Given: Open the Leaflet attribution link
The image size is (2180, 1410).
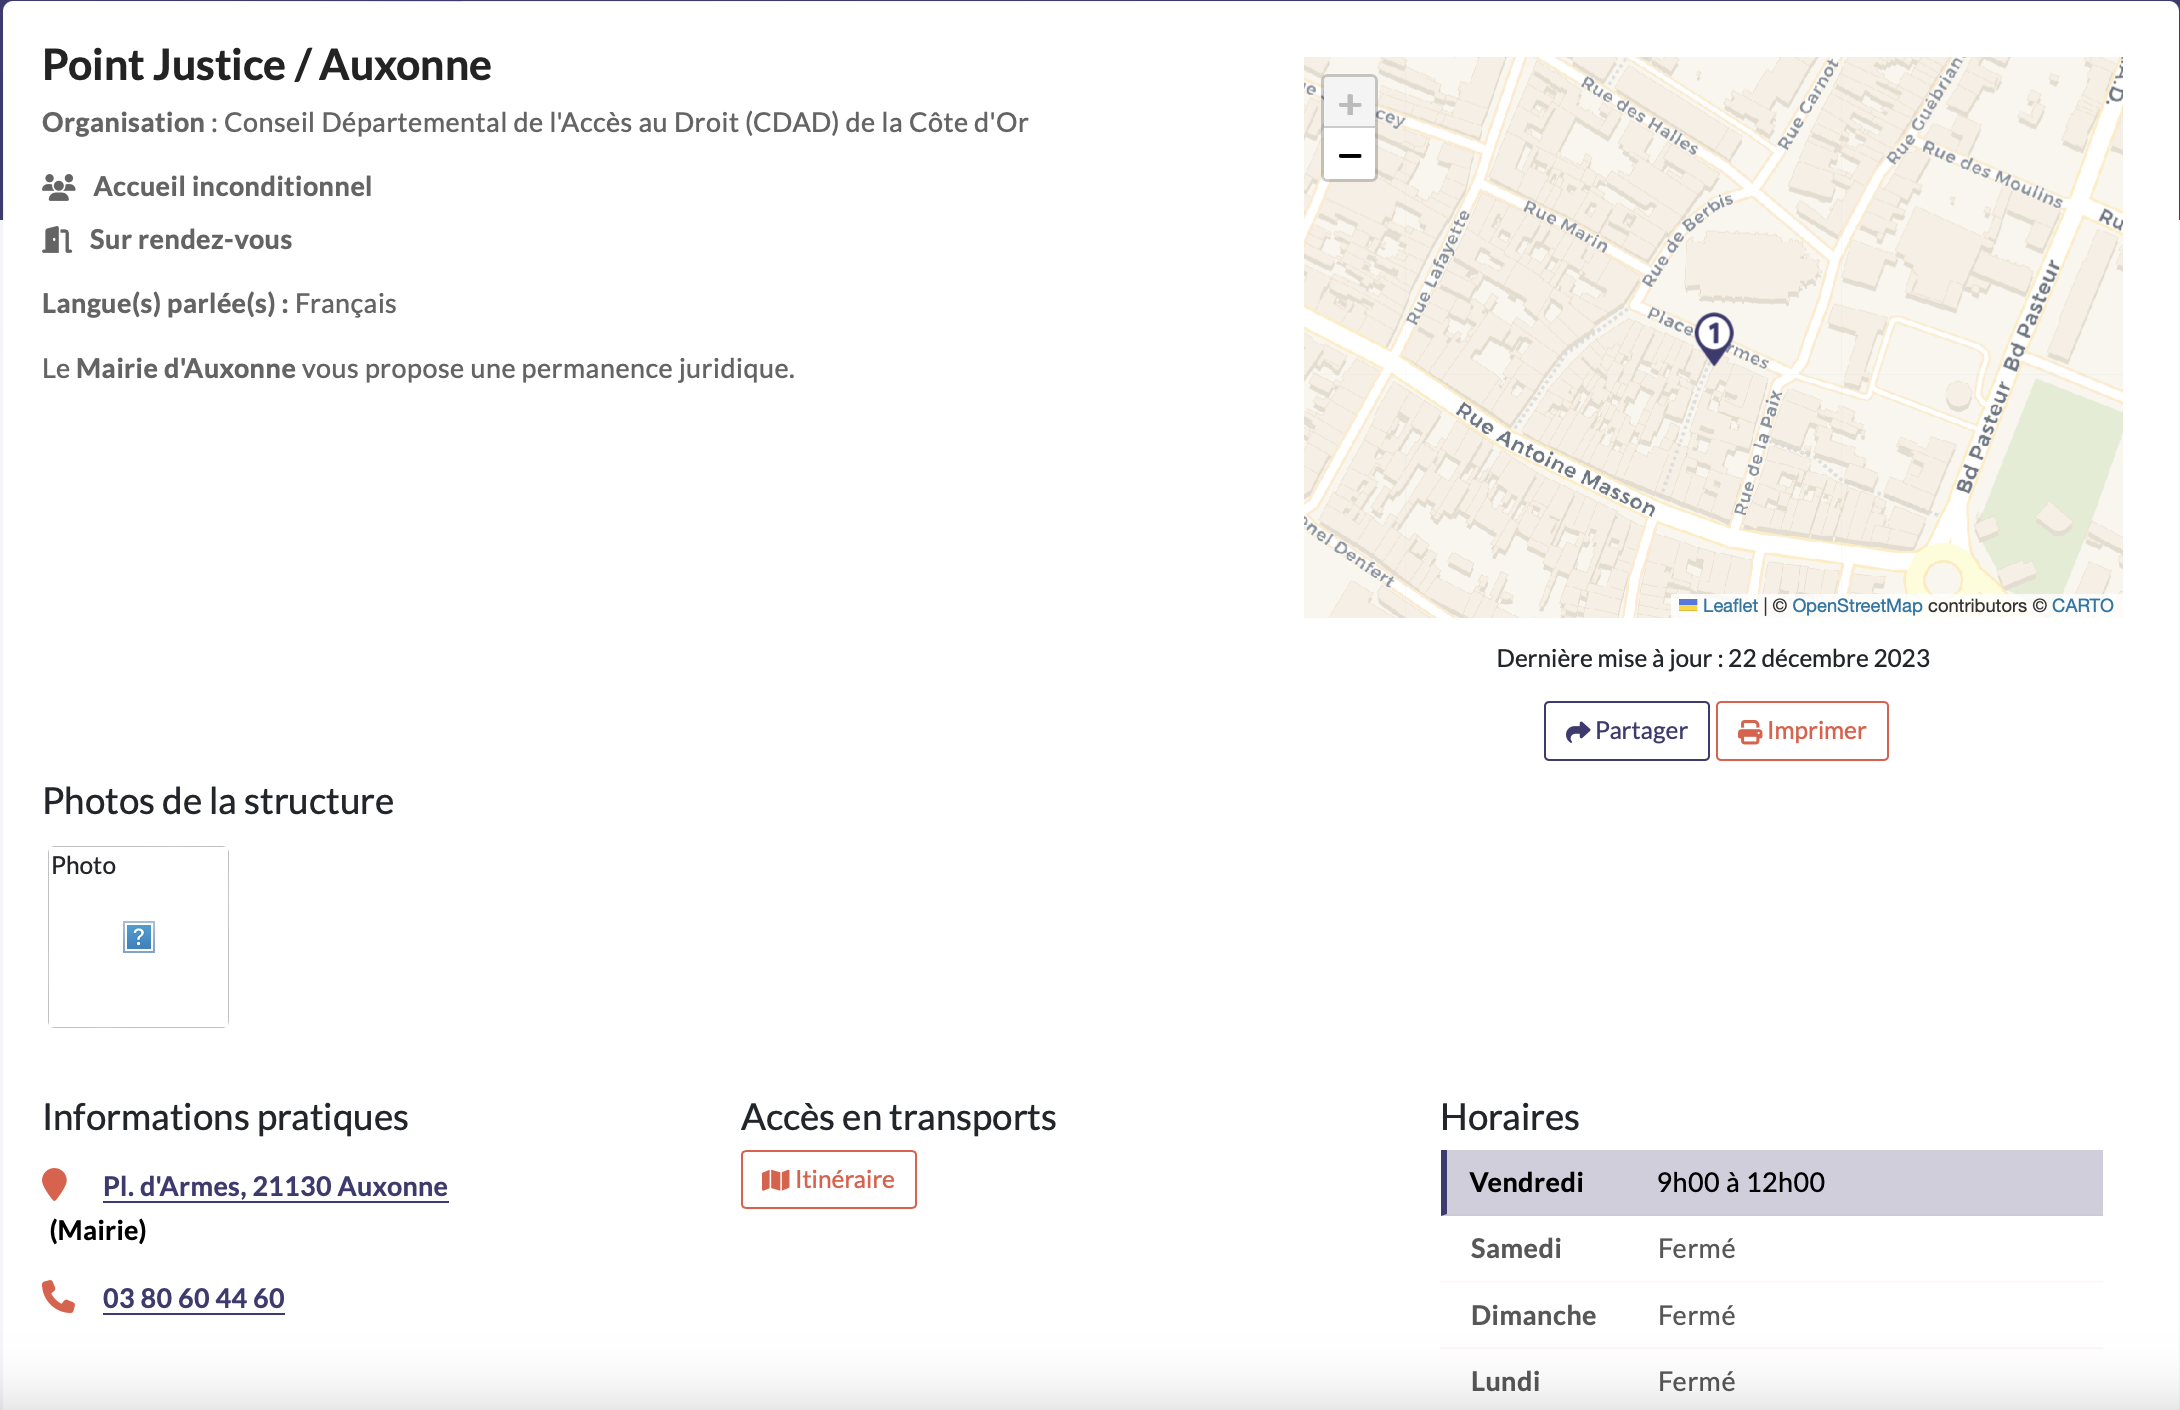Looking at the screenshot, I should [1729, 606].
